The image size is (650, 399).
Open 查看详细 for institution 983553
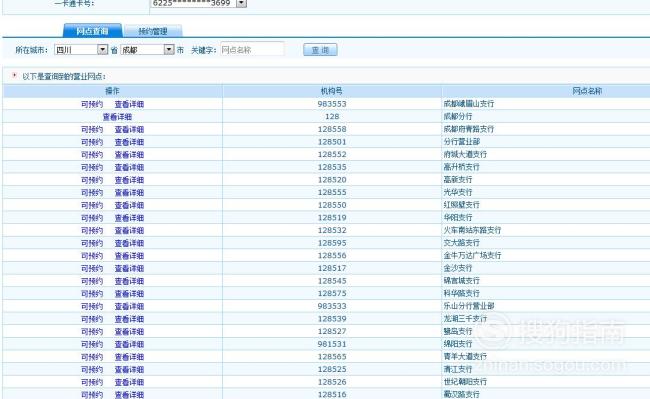[129, 104]
